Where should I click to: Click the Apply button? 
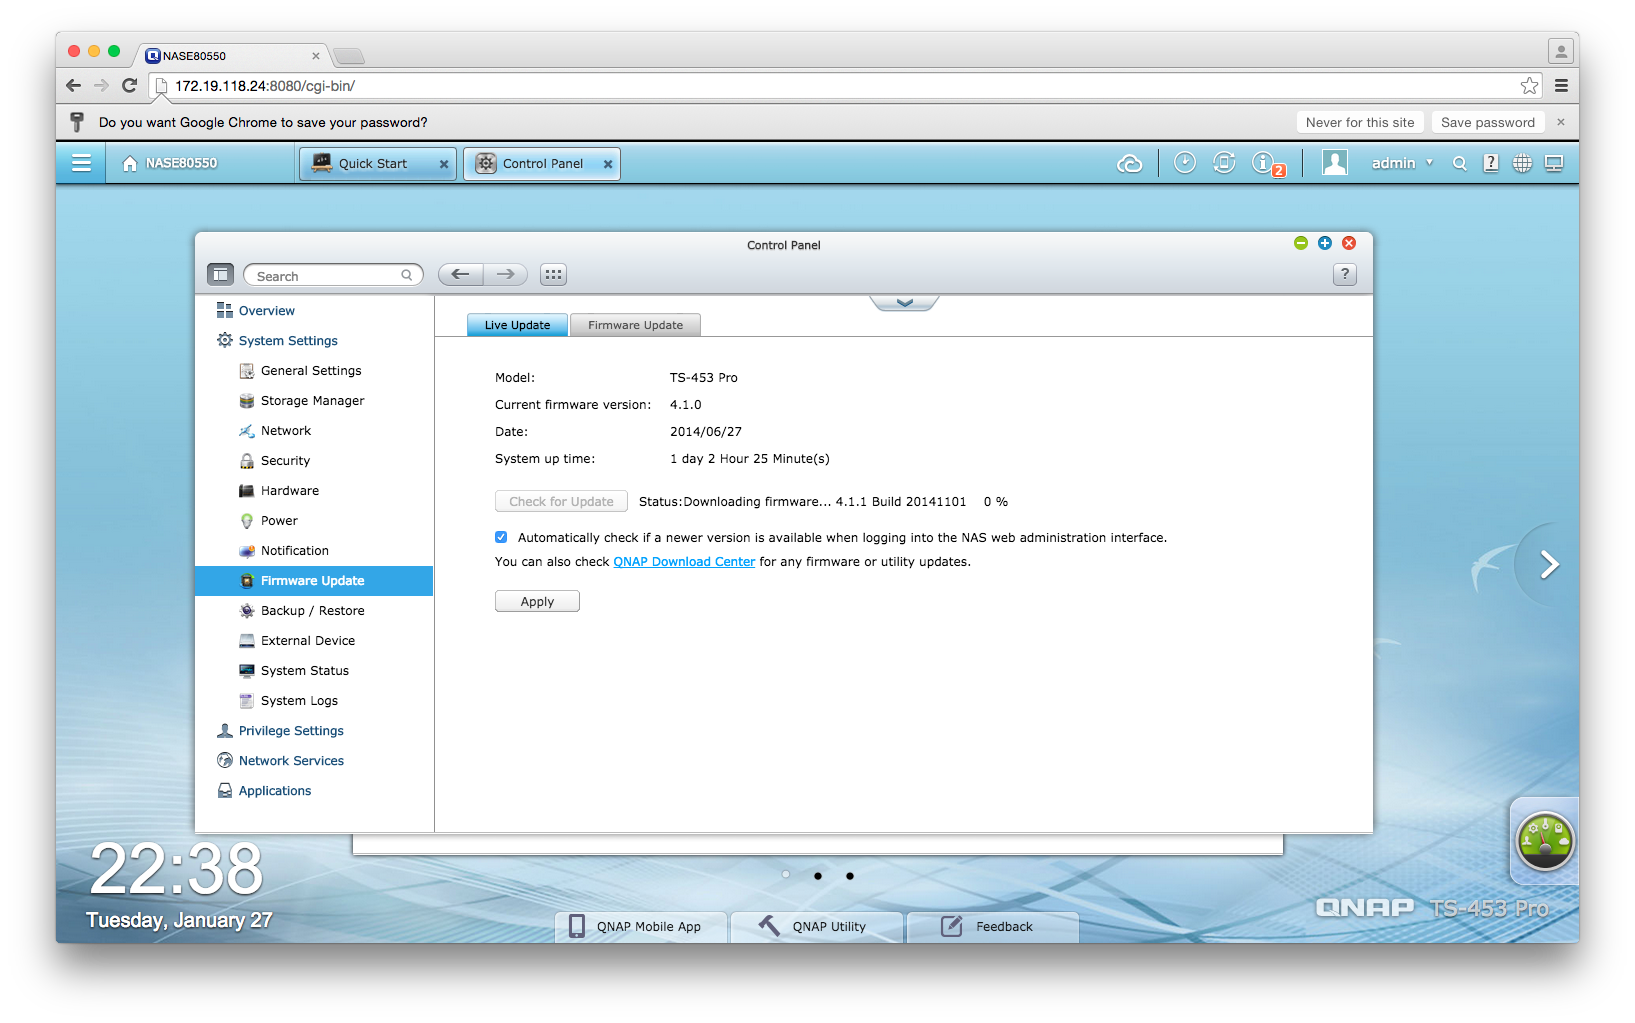coord(537,601)
